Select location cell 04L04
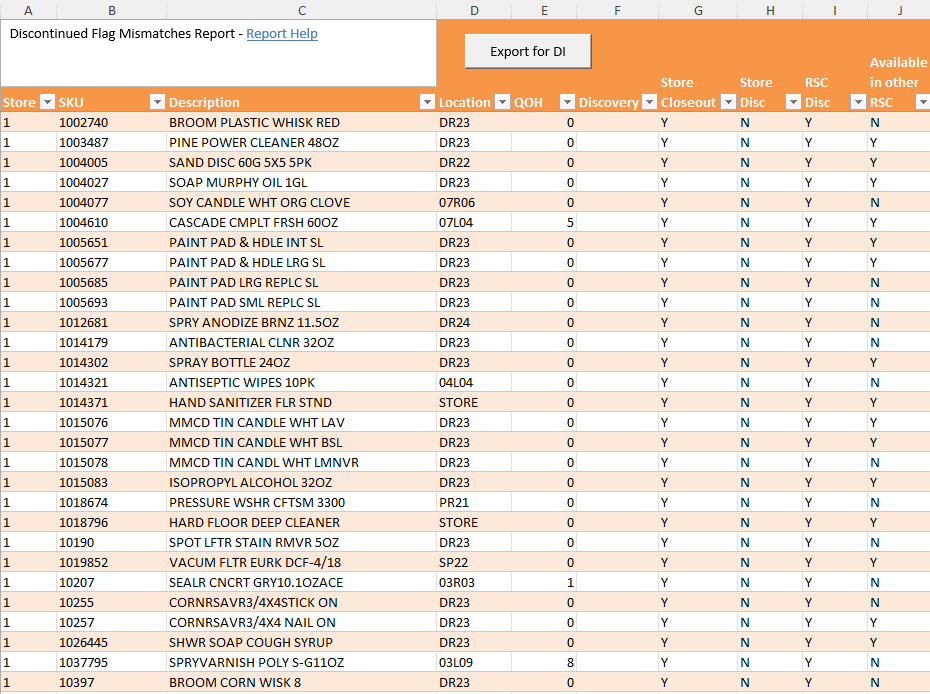Image resolution: width=930 pixels, height=694 pixels. click(474, 383)
